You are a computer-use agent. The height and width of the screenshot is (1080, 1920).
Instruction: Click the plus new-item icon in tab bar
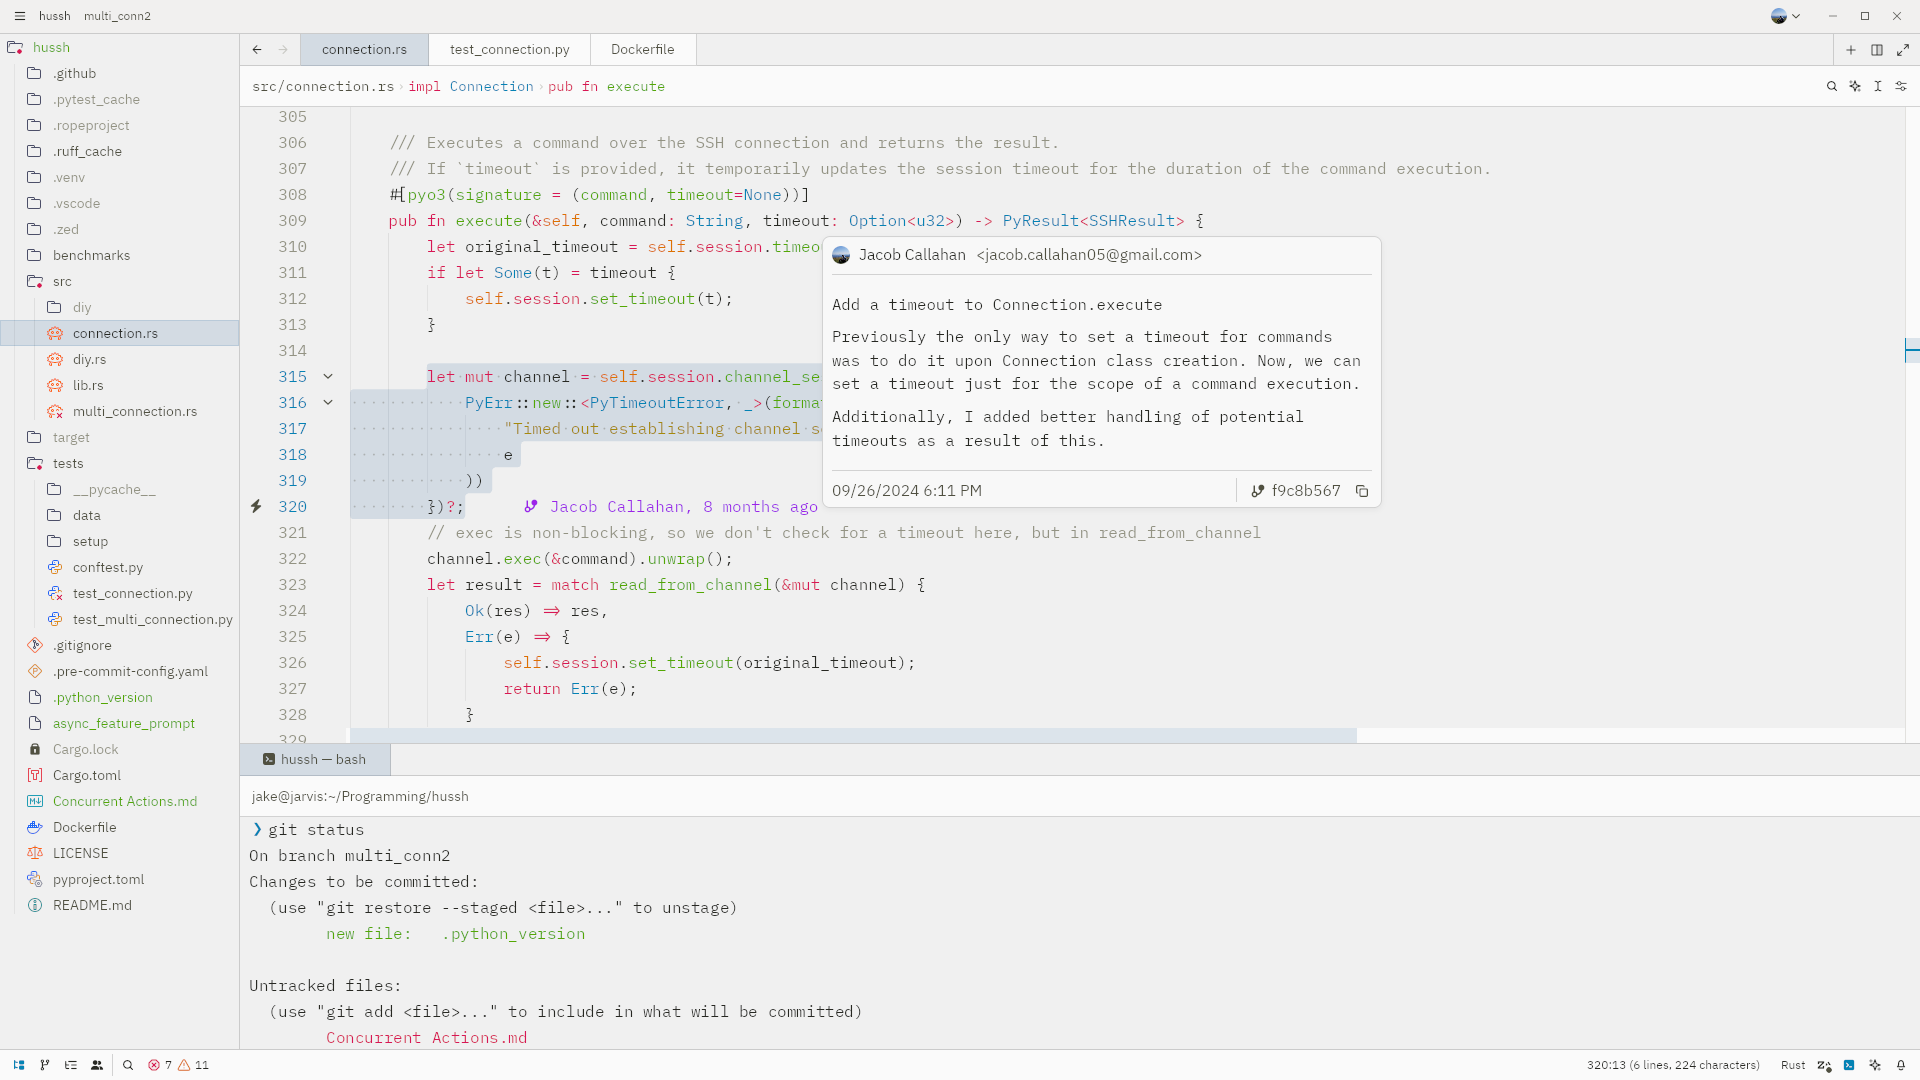(1851, 50)
